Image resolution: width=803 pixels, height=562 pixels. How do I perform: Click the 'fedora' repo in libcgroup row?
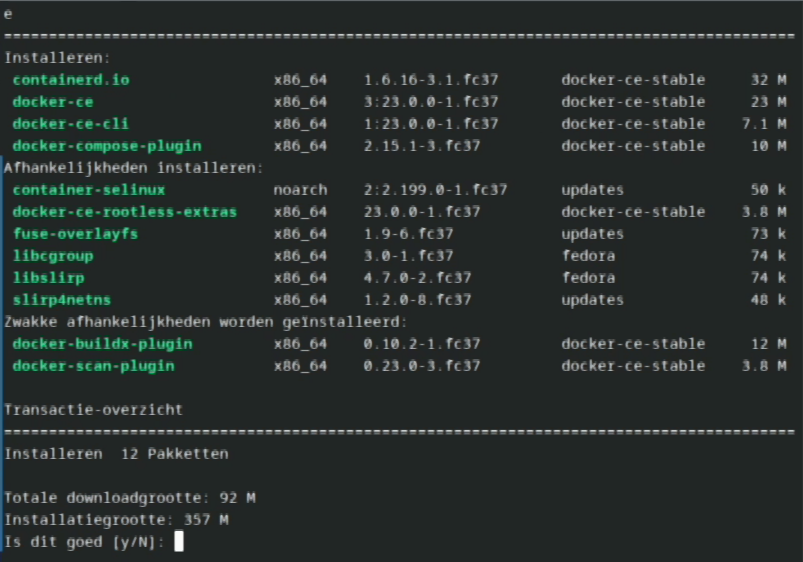tap(588, 256)
